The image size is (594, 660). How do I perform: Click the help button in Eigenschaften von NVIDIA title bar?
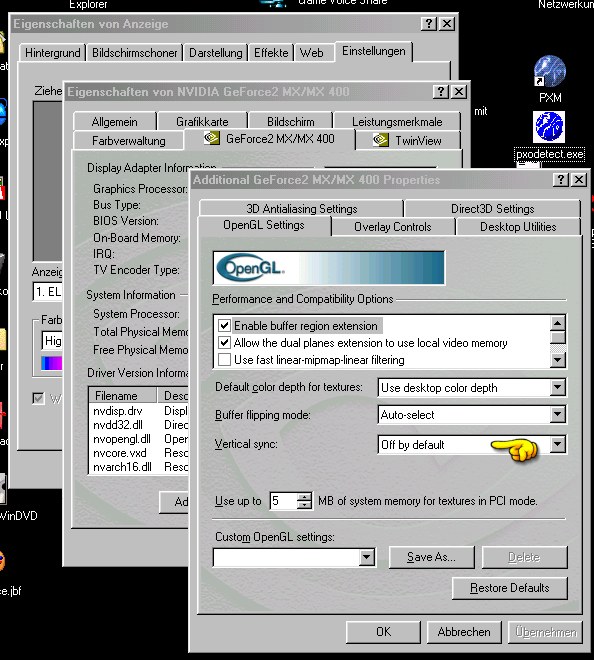(x=441, y=92)
